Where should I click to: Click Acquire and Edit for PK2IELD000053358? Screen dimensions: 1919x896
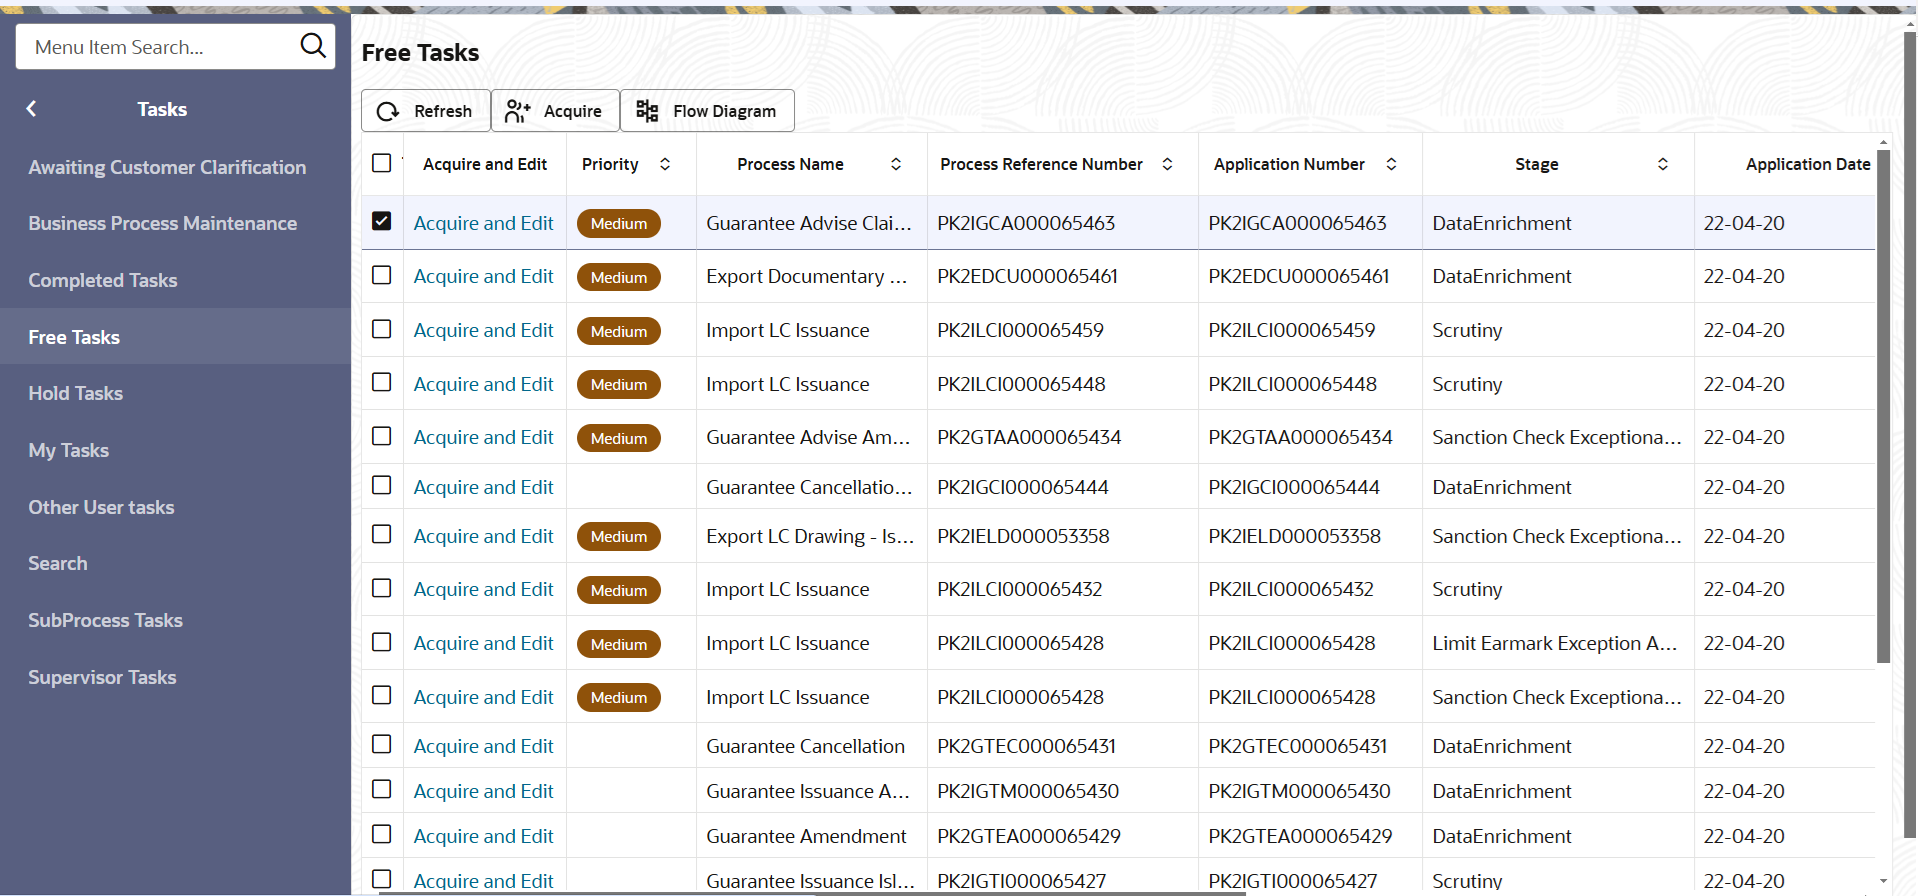tap(483, 536)
